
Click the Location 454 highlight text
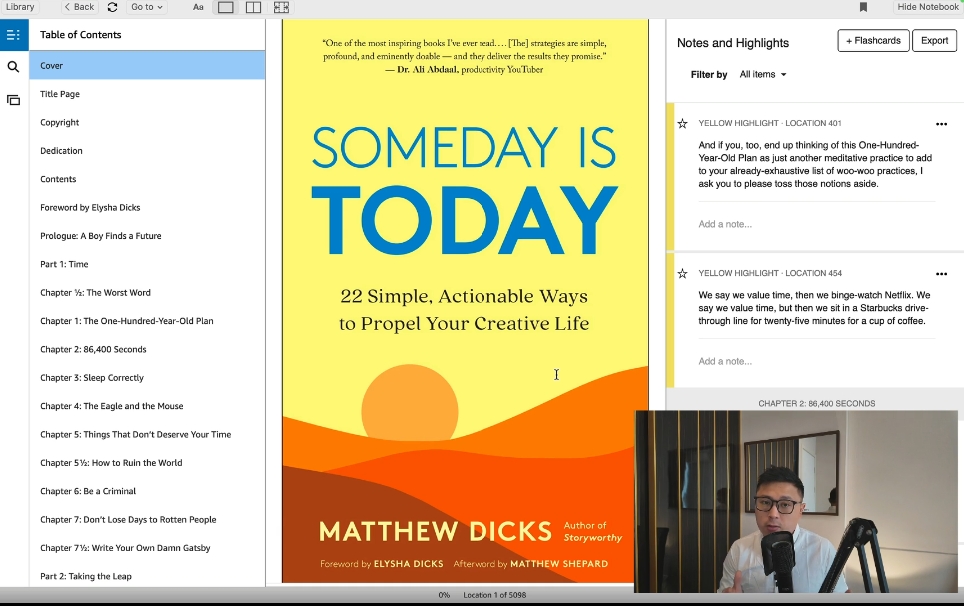point(814,308)
